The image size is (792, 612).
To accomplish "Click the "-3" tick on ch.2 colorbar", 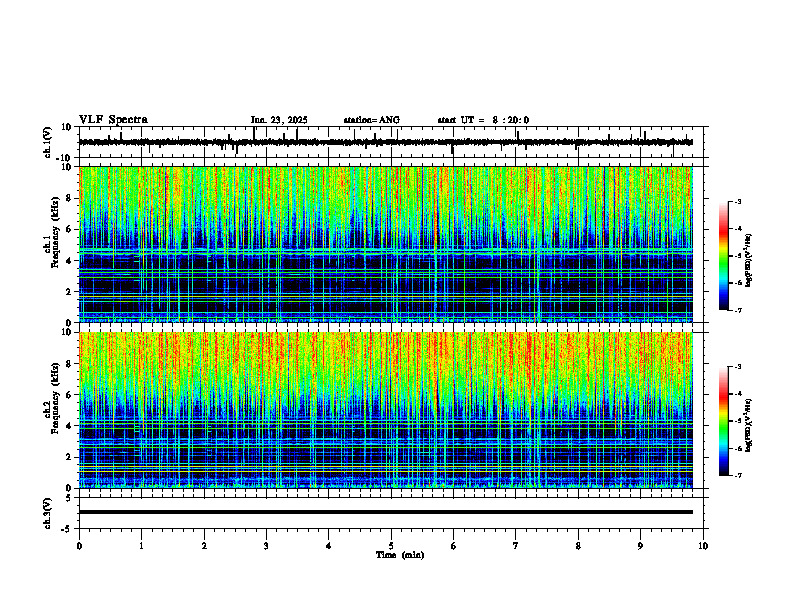I will point(737,367).
